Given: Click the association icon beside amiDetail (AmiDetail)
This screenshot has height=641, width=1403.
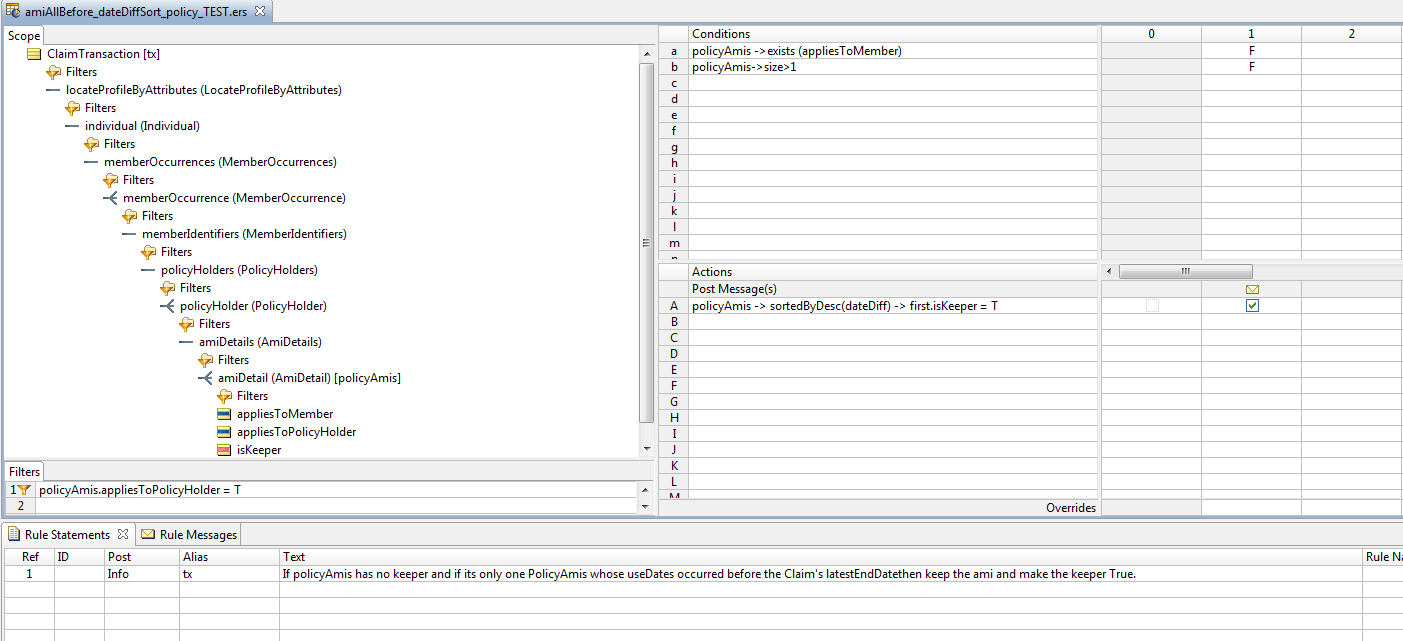Looking at the screenshot, I should (x=205, y=378).
